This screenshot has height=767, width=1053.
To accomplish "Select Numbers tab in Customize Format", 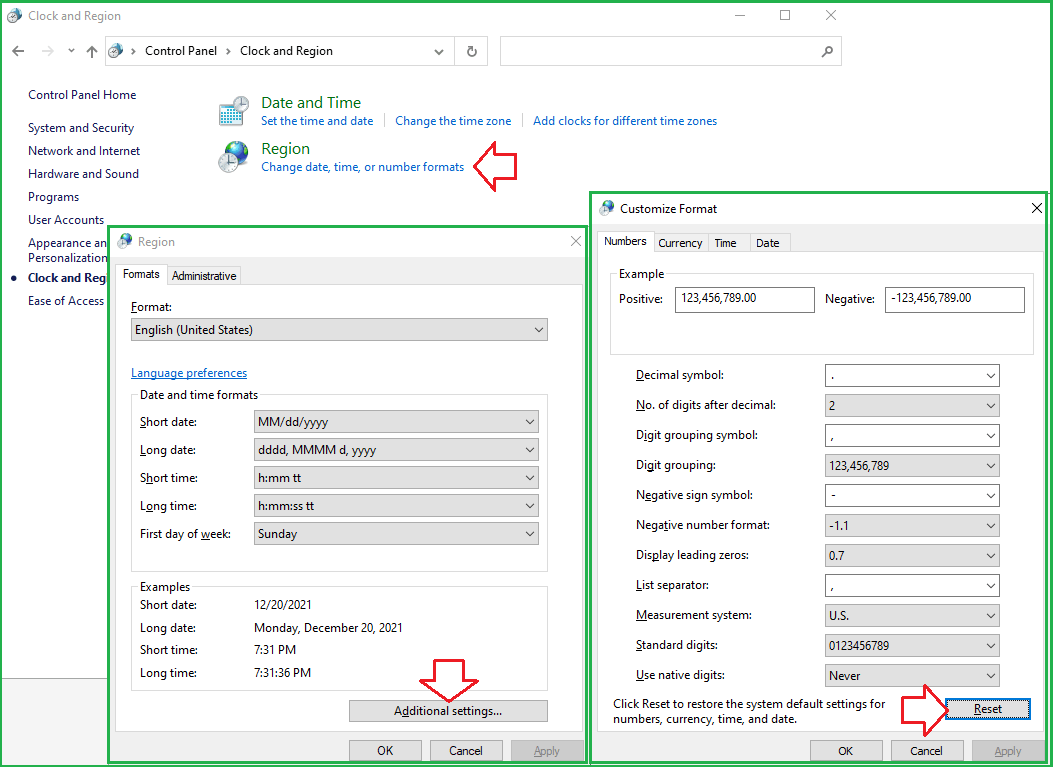I will coord(625,241).
